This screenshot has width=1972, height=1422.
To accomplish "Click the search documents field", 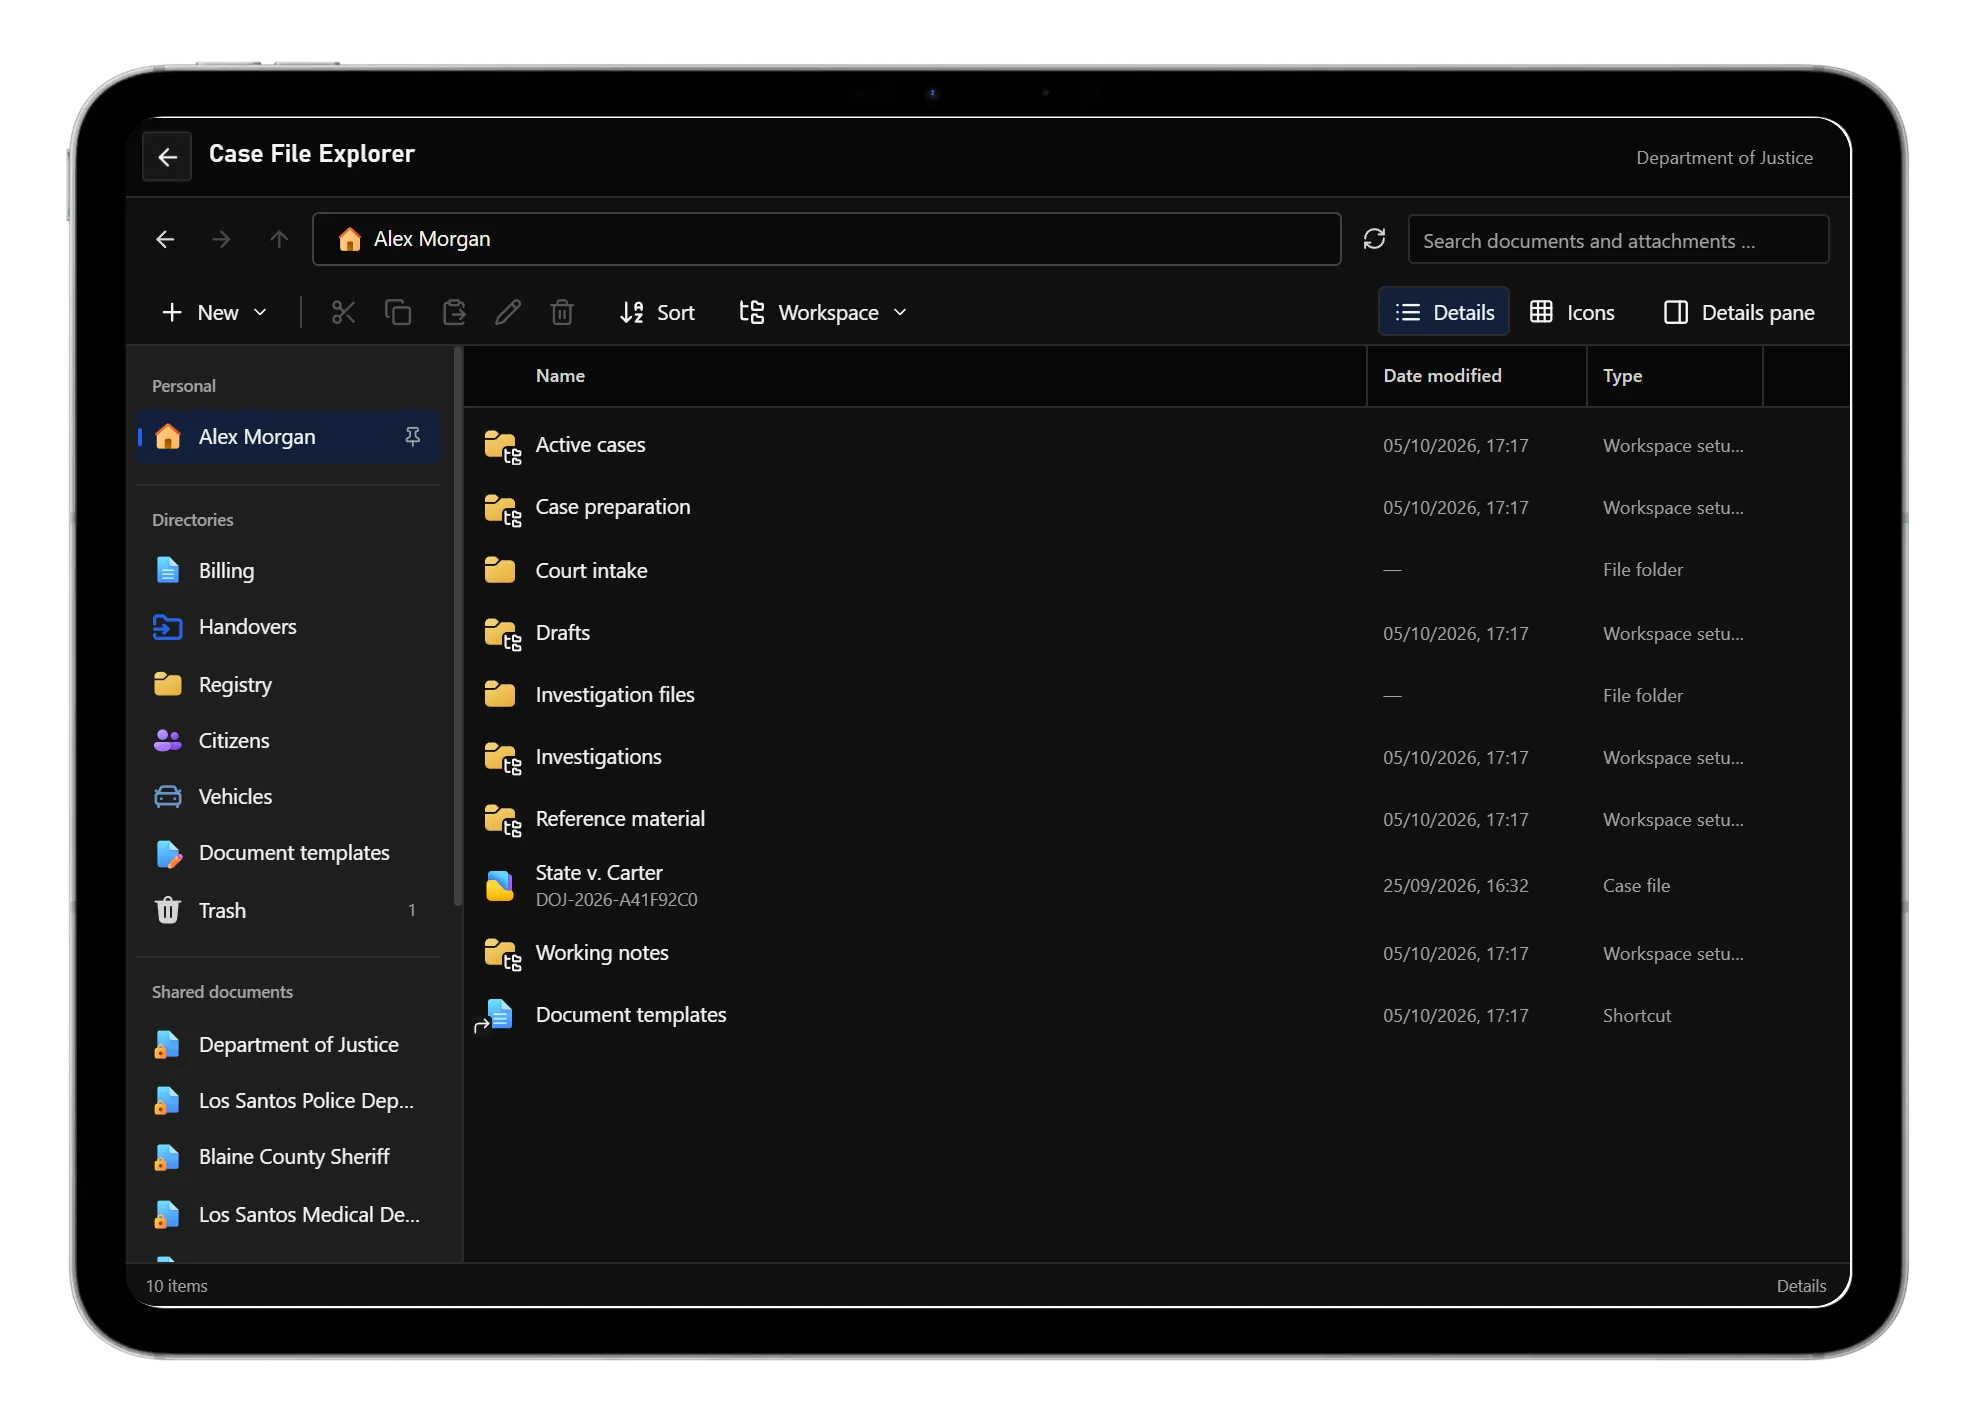I will [1618, 240].
